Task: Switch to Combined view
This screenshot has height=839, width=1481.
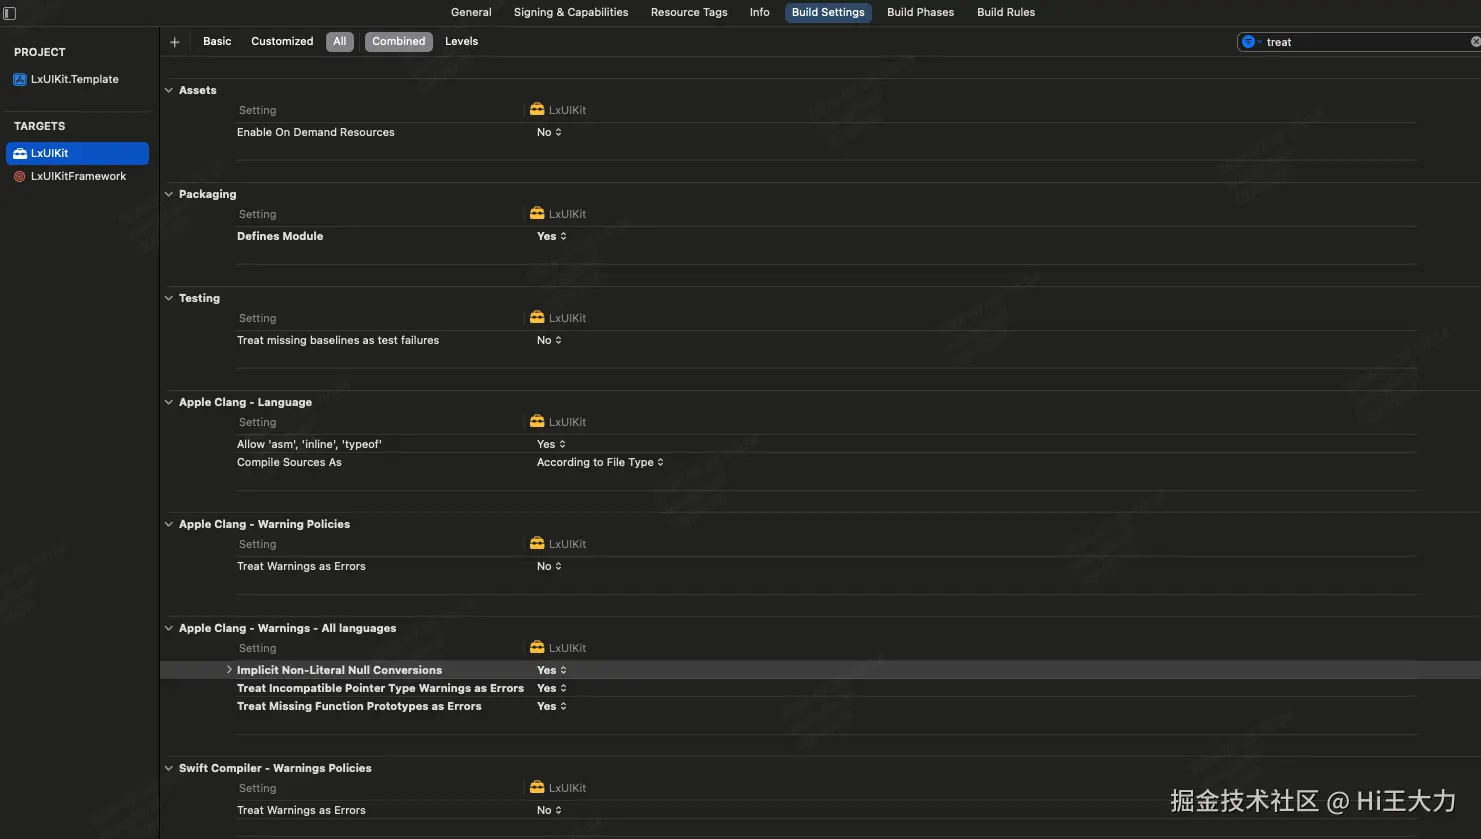Action: [x=399, y=41]
